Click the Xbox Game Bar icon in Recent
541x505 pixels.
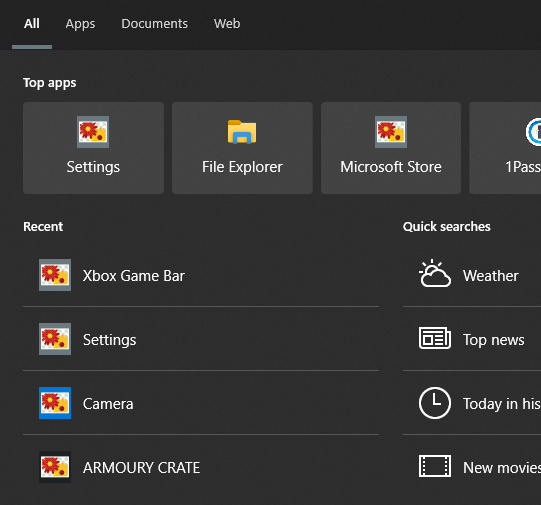(55, 275)
